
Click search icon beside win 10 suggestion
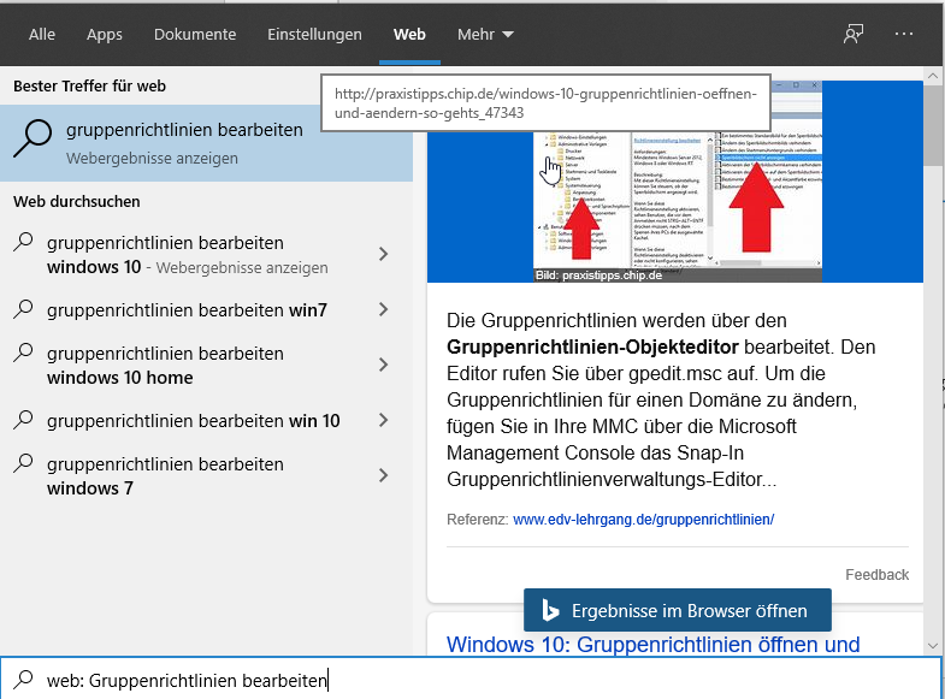pos(23,419)
